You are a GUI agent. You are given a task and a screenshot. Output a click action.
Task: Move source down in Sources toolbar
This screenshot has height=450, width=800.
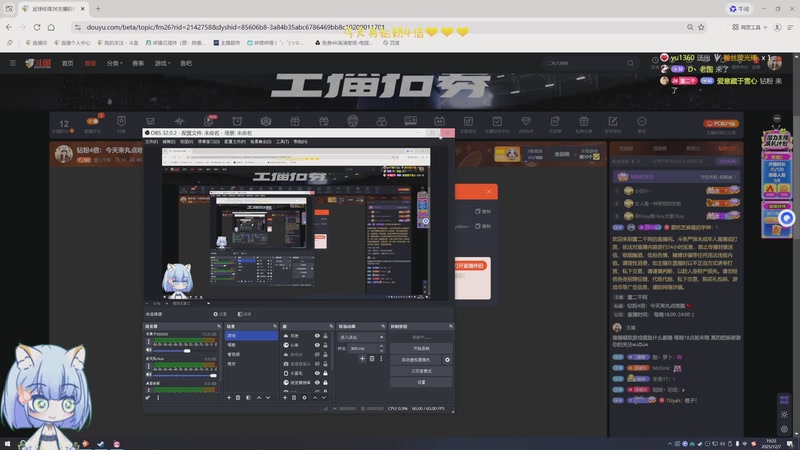point(323,397)
